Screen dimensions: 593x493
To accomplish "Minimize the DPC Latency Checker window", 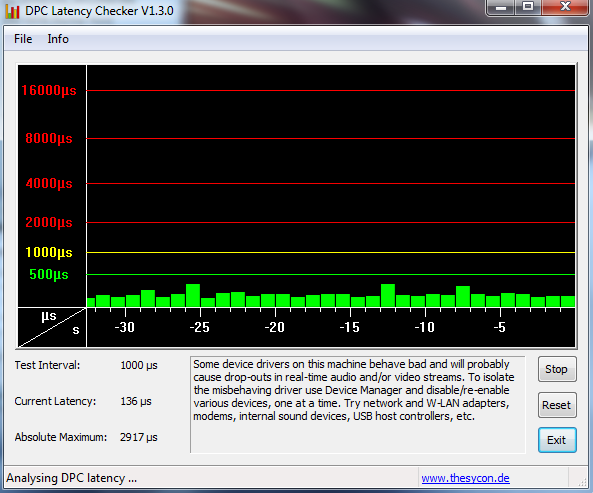I will [501, 7].
